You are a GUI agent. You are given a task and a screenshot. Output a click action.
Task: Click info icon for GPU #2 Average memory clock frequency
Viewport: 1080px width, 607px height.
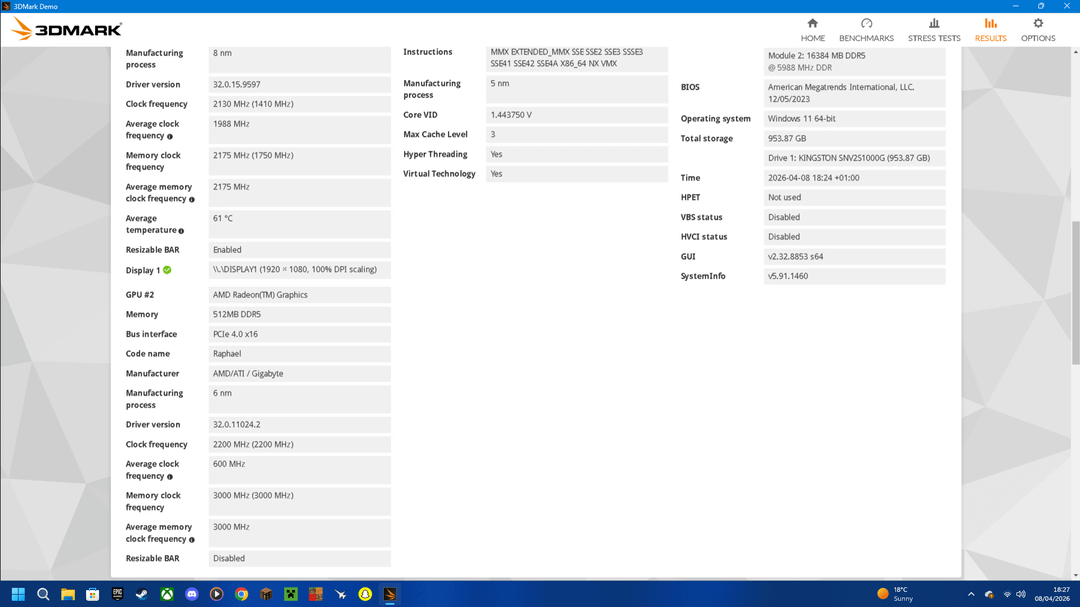point(192,539)
